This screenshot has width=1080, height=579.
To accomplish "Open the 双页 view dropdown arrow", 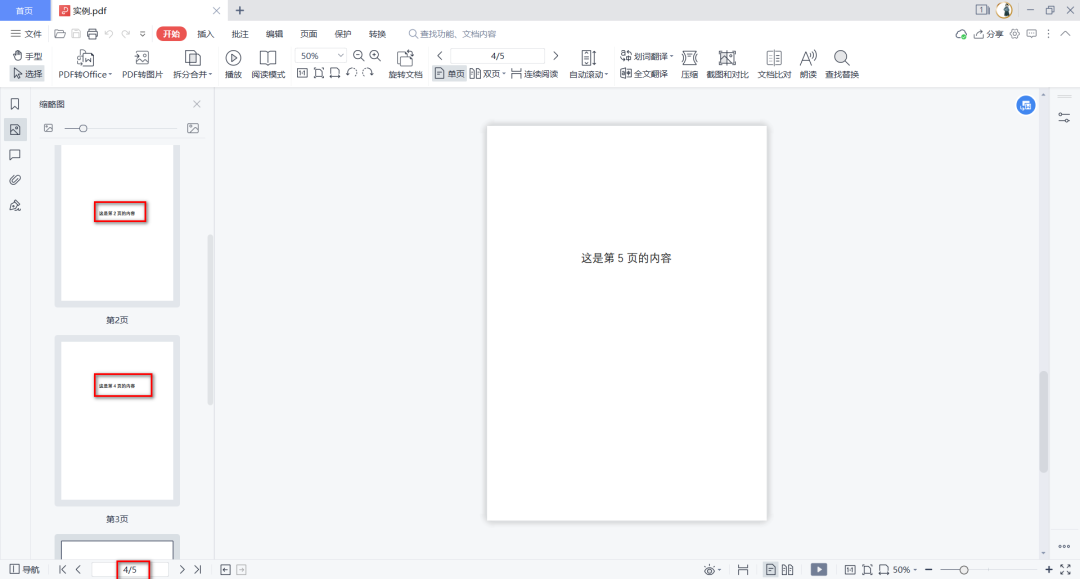I will click(x=504, y=74).
